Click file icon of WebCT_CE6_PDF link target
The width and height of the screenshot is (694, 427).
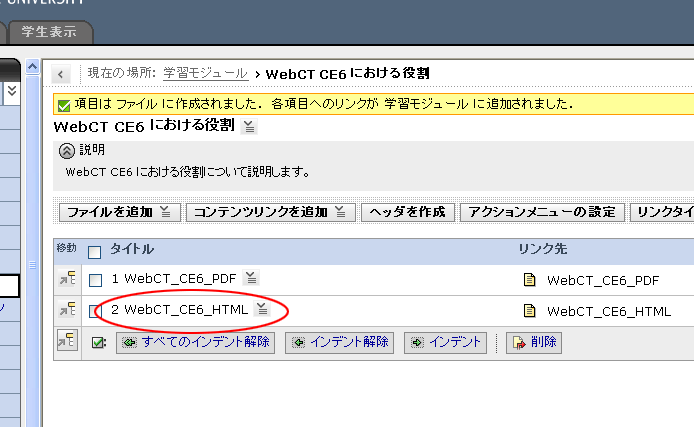point(529,280)
